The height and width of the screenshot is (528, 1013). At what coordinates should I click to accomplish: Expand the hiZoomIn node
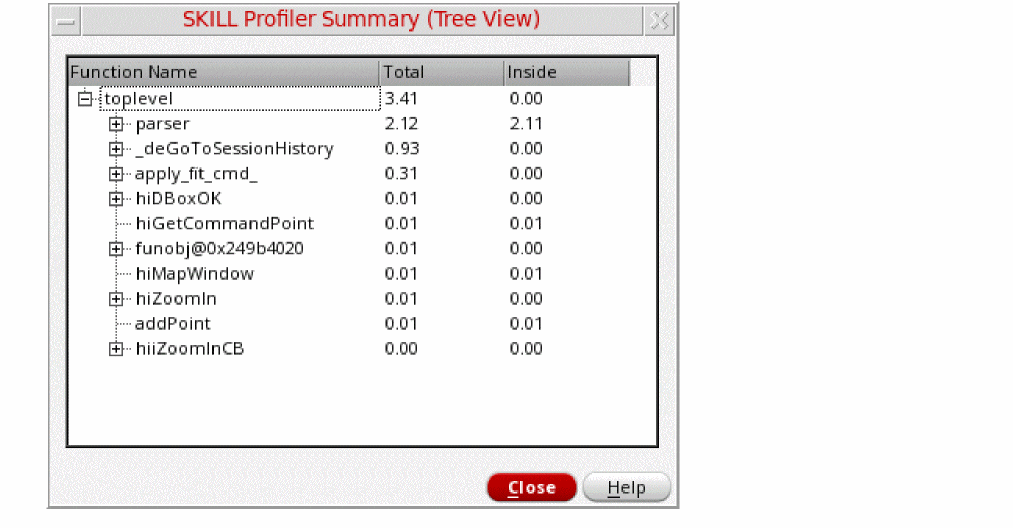point(116,299)
